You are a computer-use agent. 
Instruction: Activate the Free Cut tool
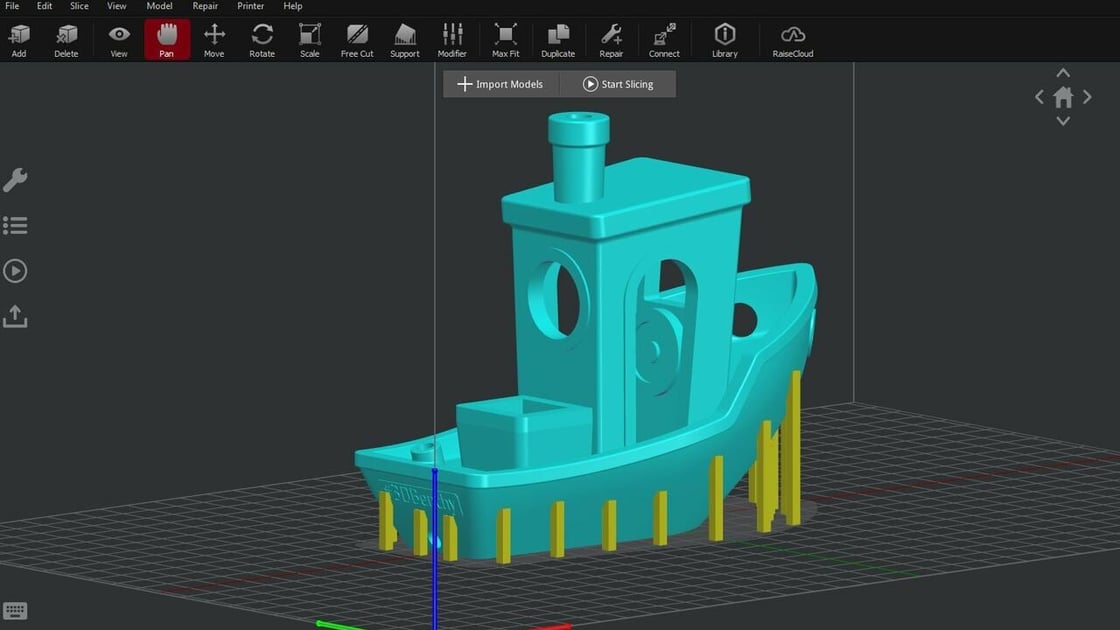tap(356, 39)
